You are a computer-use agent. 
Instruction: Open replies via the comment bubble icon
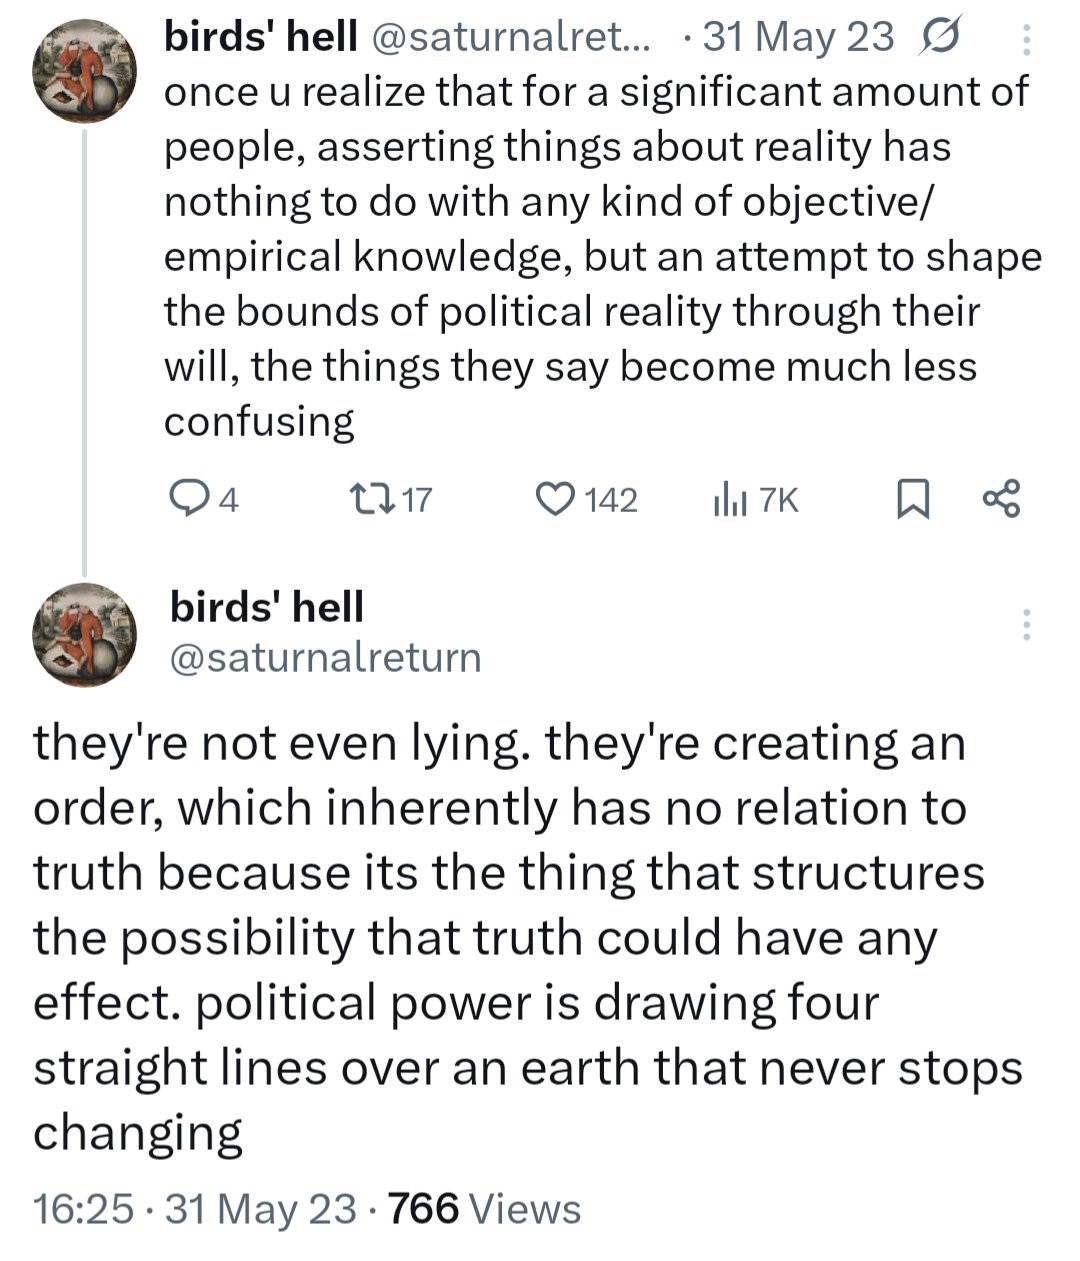[185, 497]
